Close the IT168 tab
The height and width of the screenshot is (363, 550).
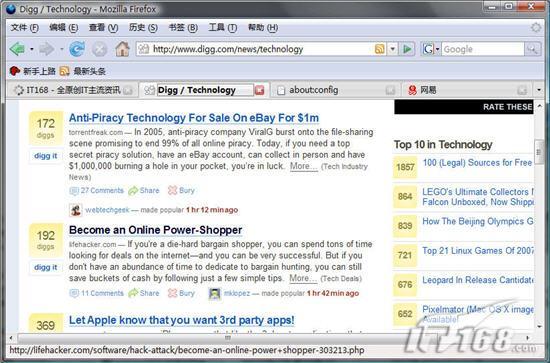(128, 90)
